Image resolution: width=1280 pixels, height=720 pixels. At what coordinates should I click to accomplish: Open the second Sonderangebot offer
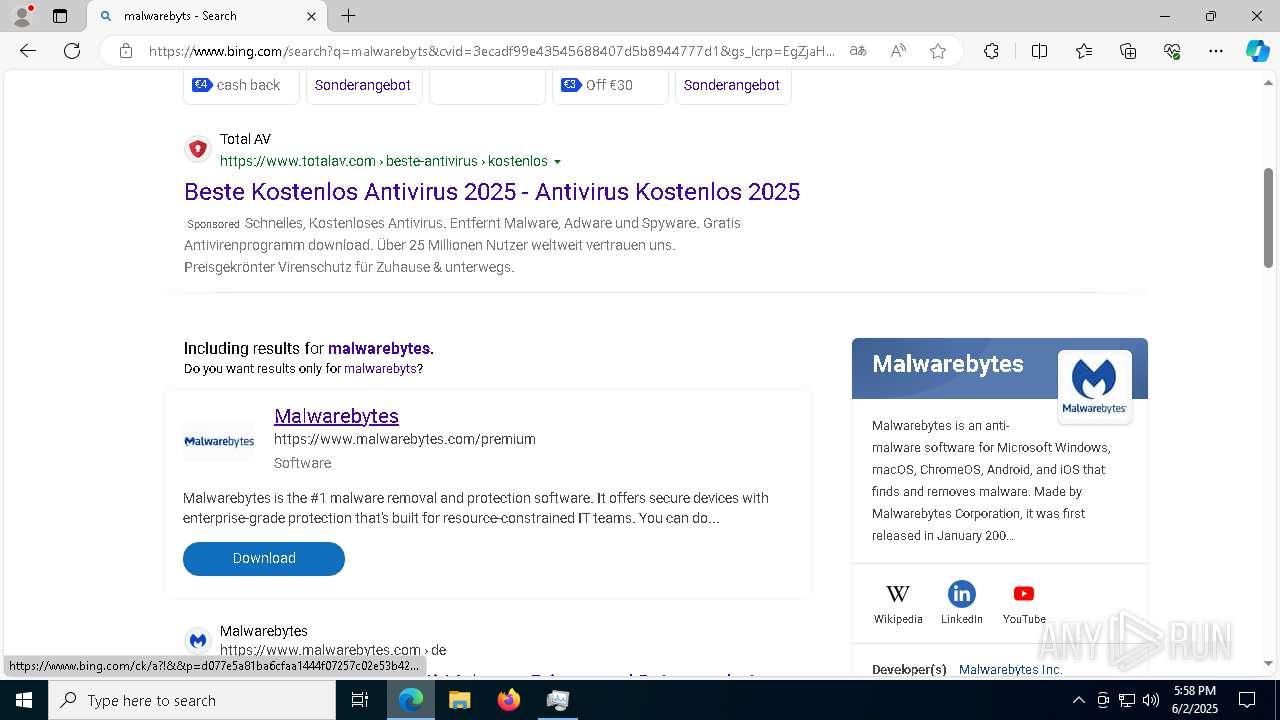coord(732,86)
